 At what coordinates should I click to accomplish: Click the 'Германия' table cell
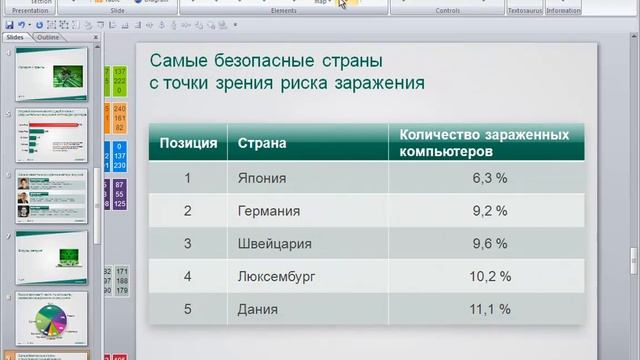pos(308,211)
